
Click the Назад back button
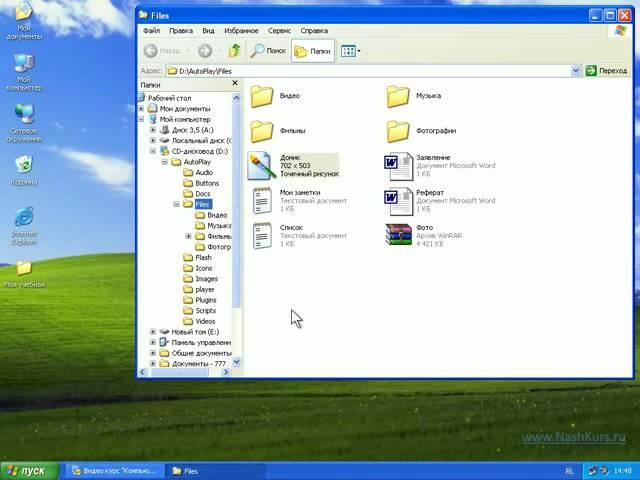(162, 50)
